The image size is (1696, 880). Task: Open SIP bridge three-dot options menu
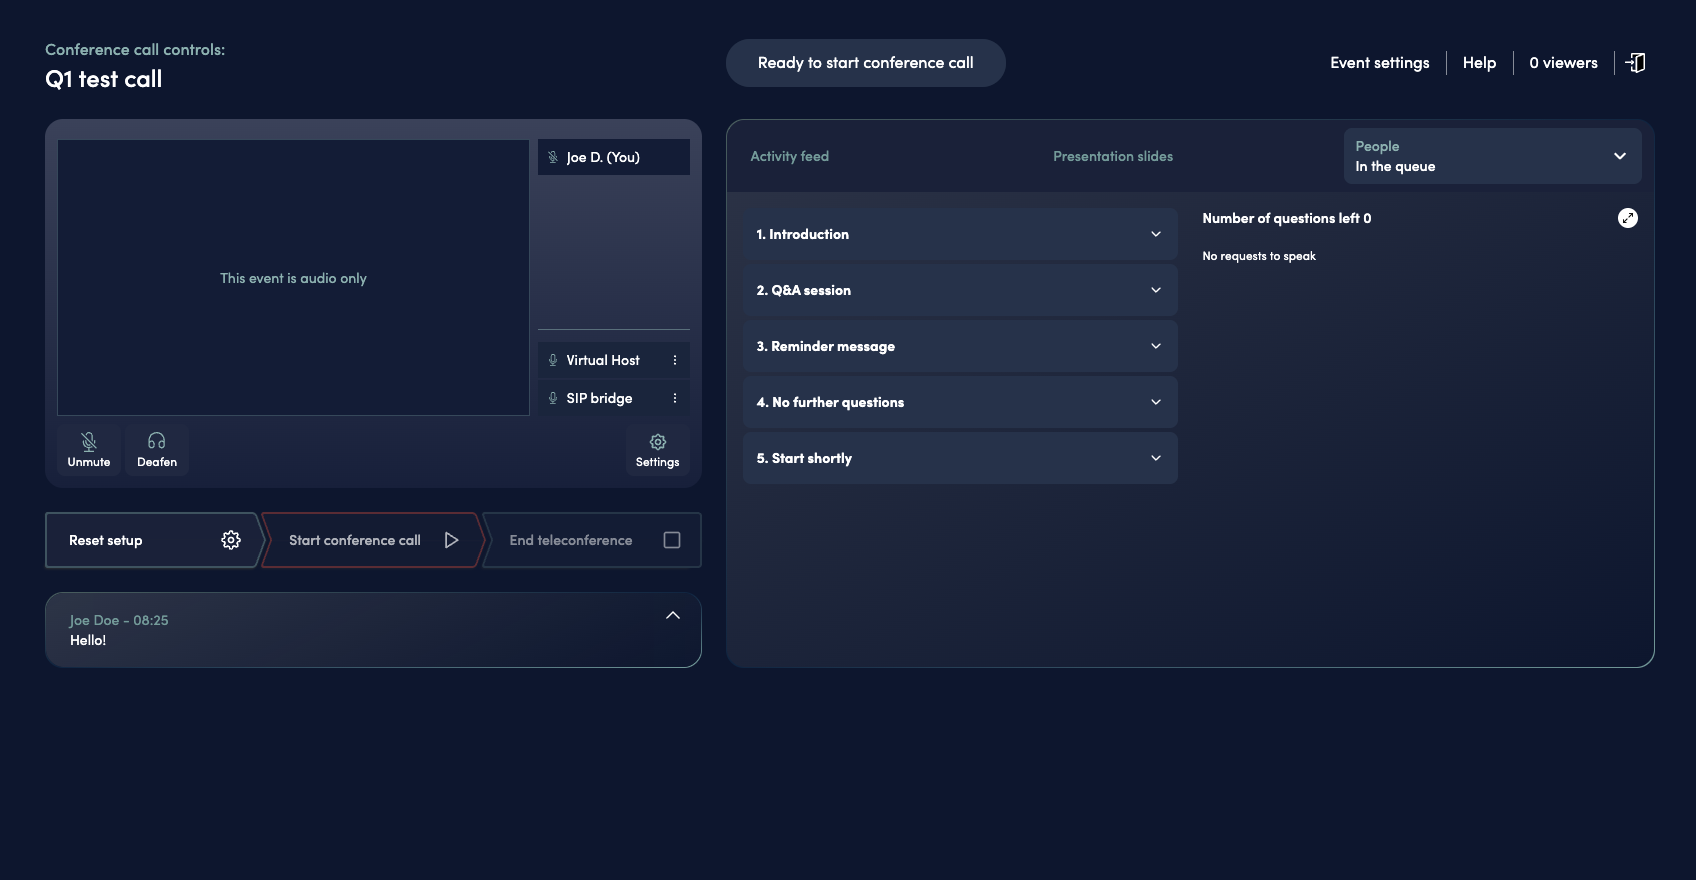pos(675,398)
